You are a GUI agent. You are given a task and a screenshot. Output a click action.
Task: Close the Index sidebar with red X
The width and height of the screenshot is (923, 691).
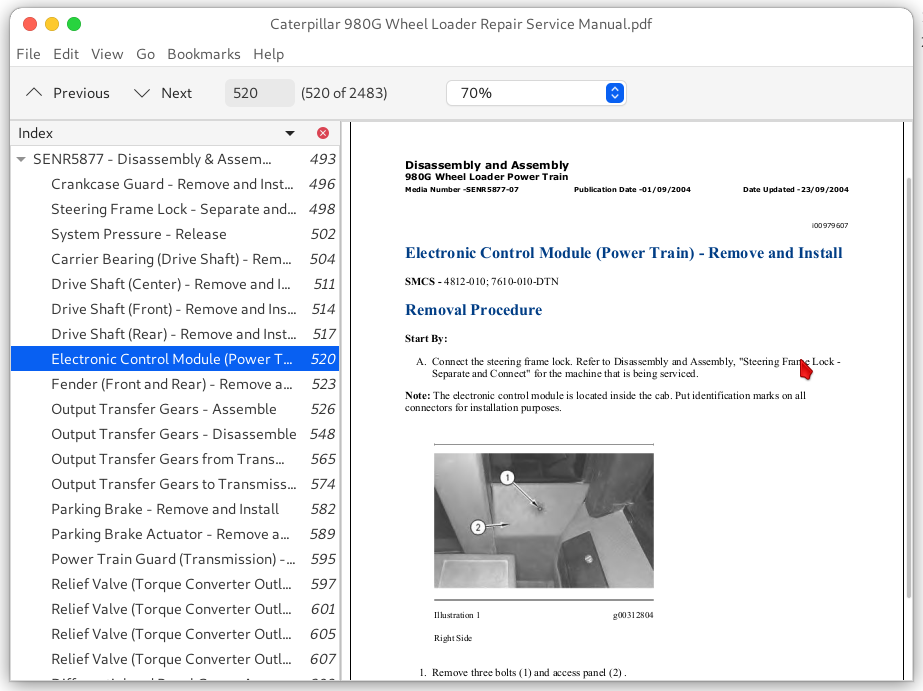coord(322,133)
